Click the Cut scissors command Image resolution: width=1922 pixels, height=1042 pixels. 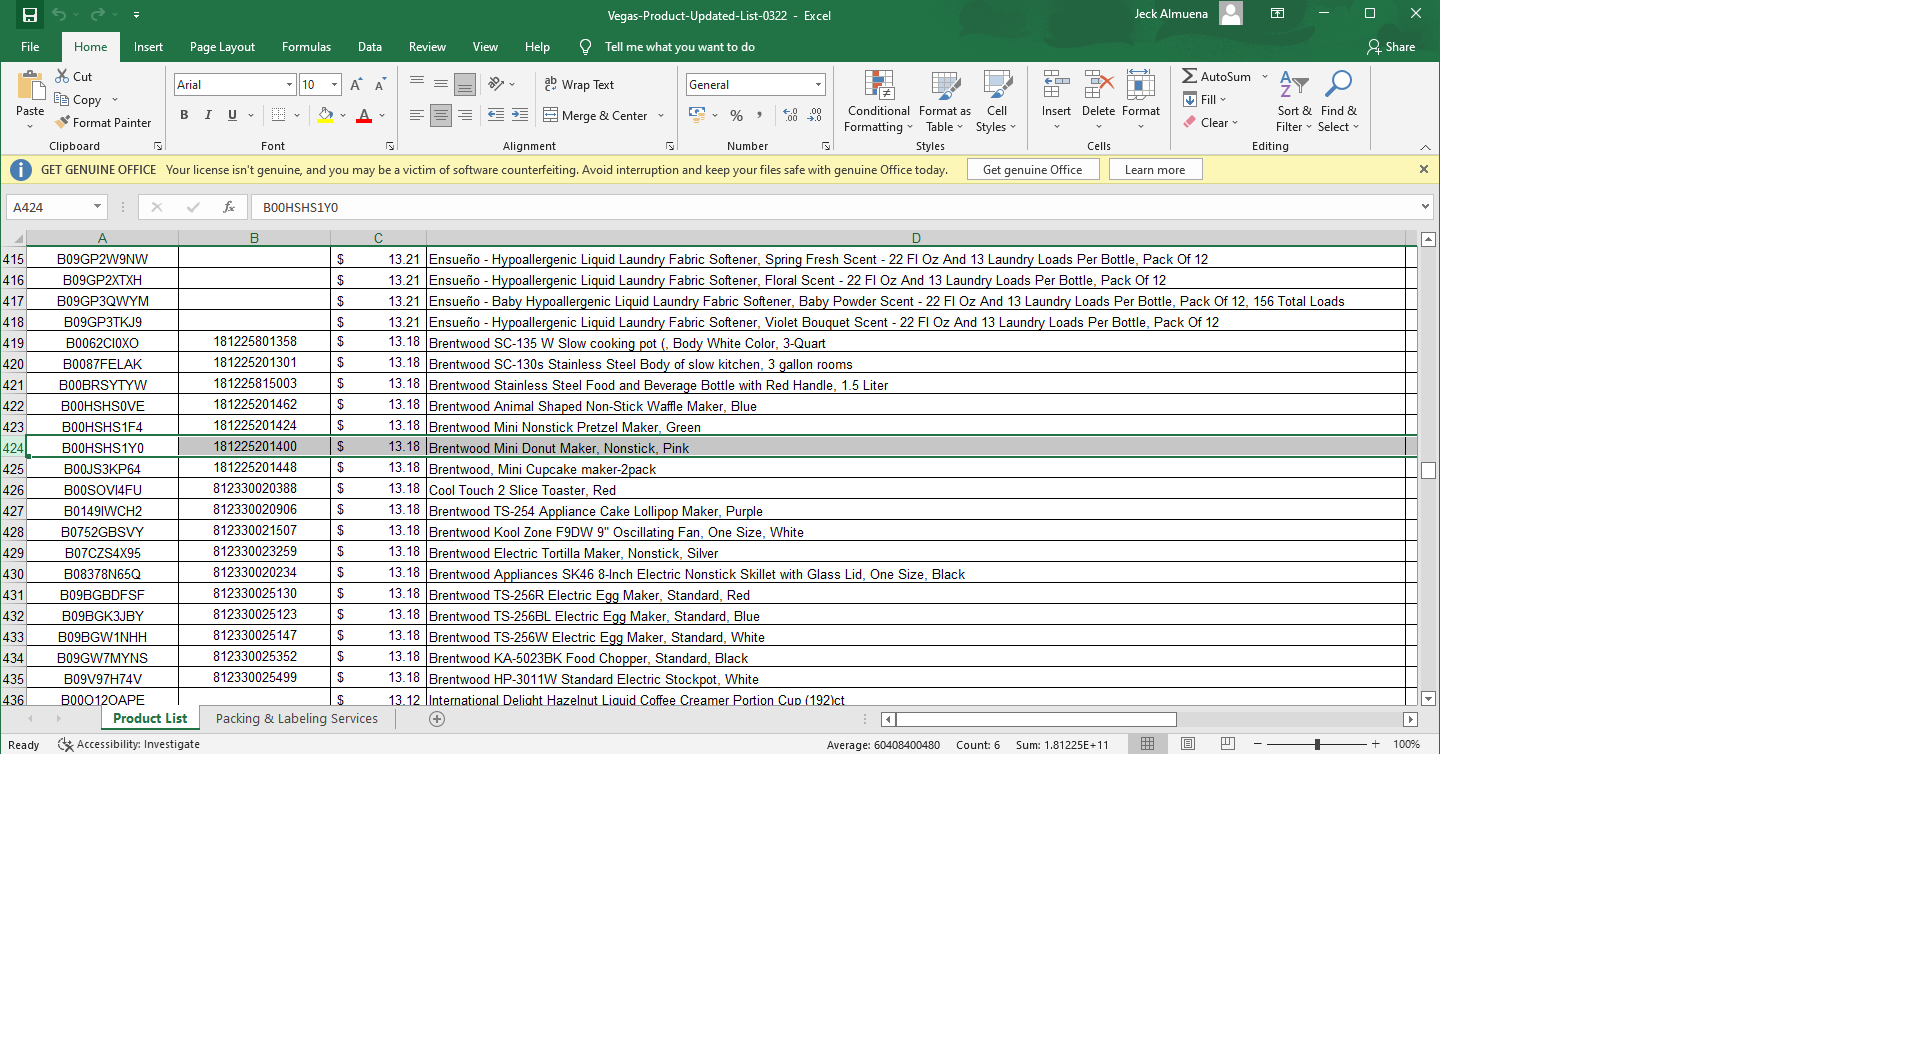click(x=74, y=76)
